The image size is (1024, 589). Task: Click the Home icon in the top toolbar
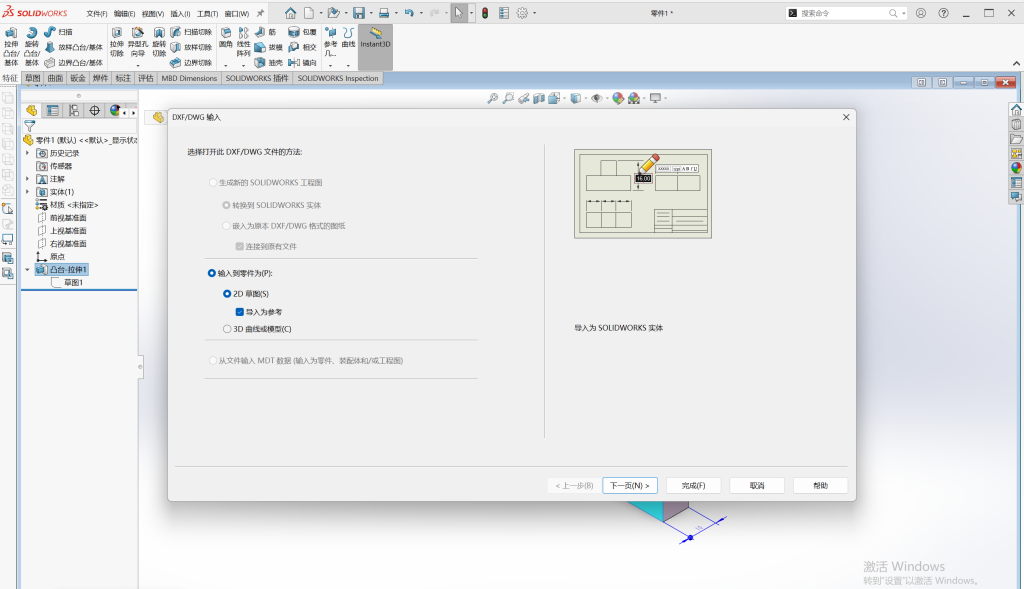click(291, 13)
